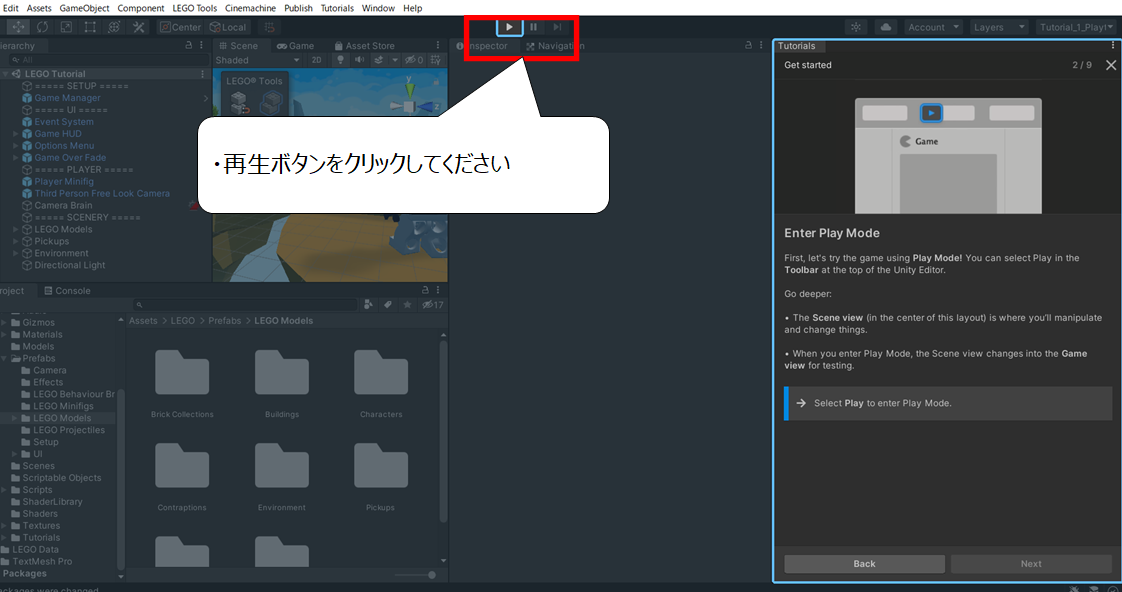
Task: Click the Assets breadcrumb link
Action: click(x=143, y=321)
